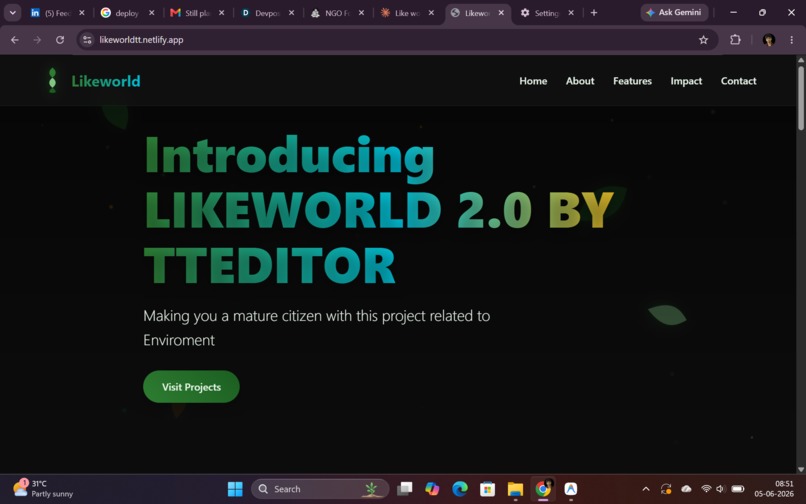Screen dimensions: 806x504
Task: Click the sync tray icon beside chevron
Action: (666, 489)
